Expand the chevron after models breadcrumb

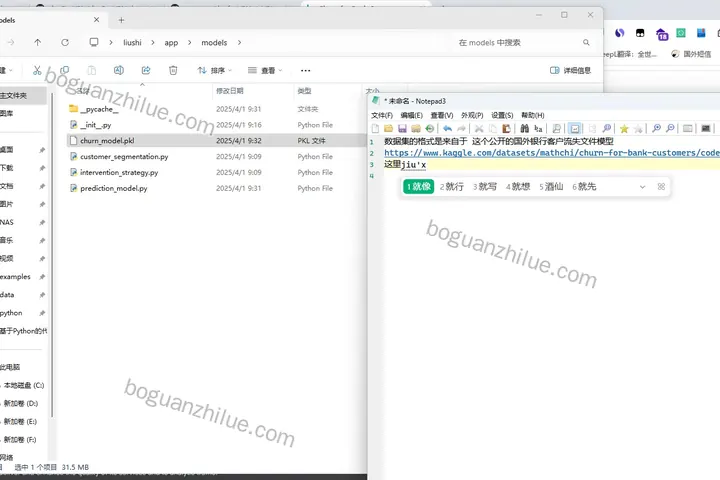pyautogui.click(x=239, y=42)
